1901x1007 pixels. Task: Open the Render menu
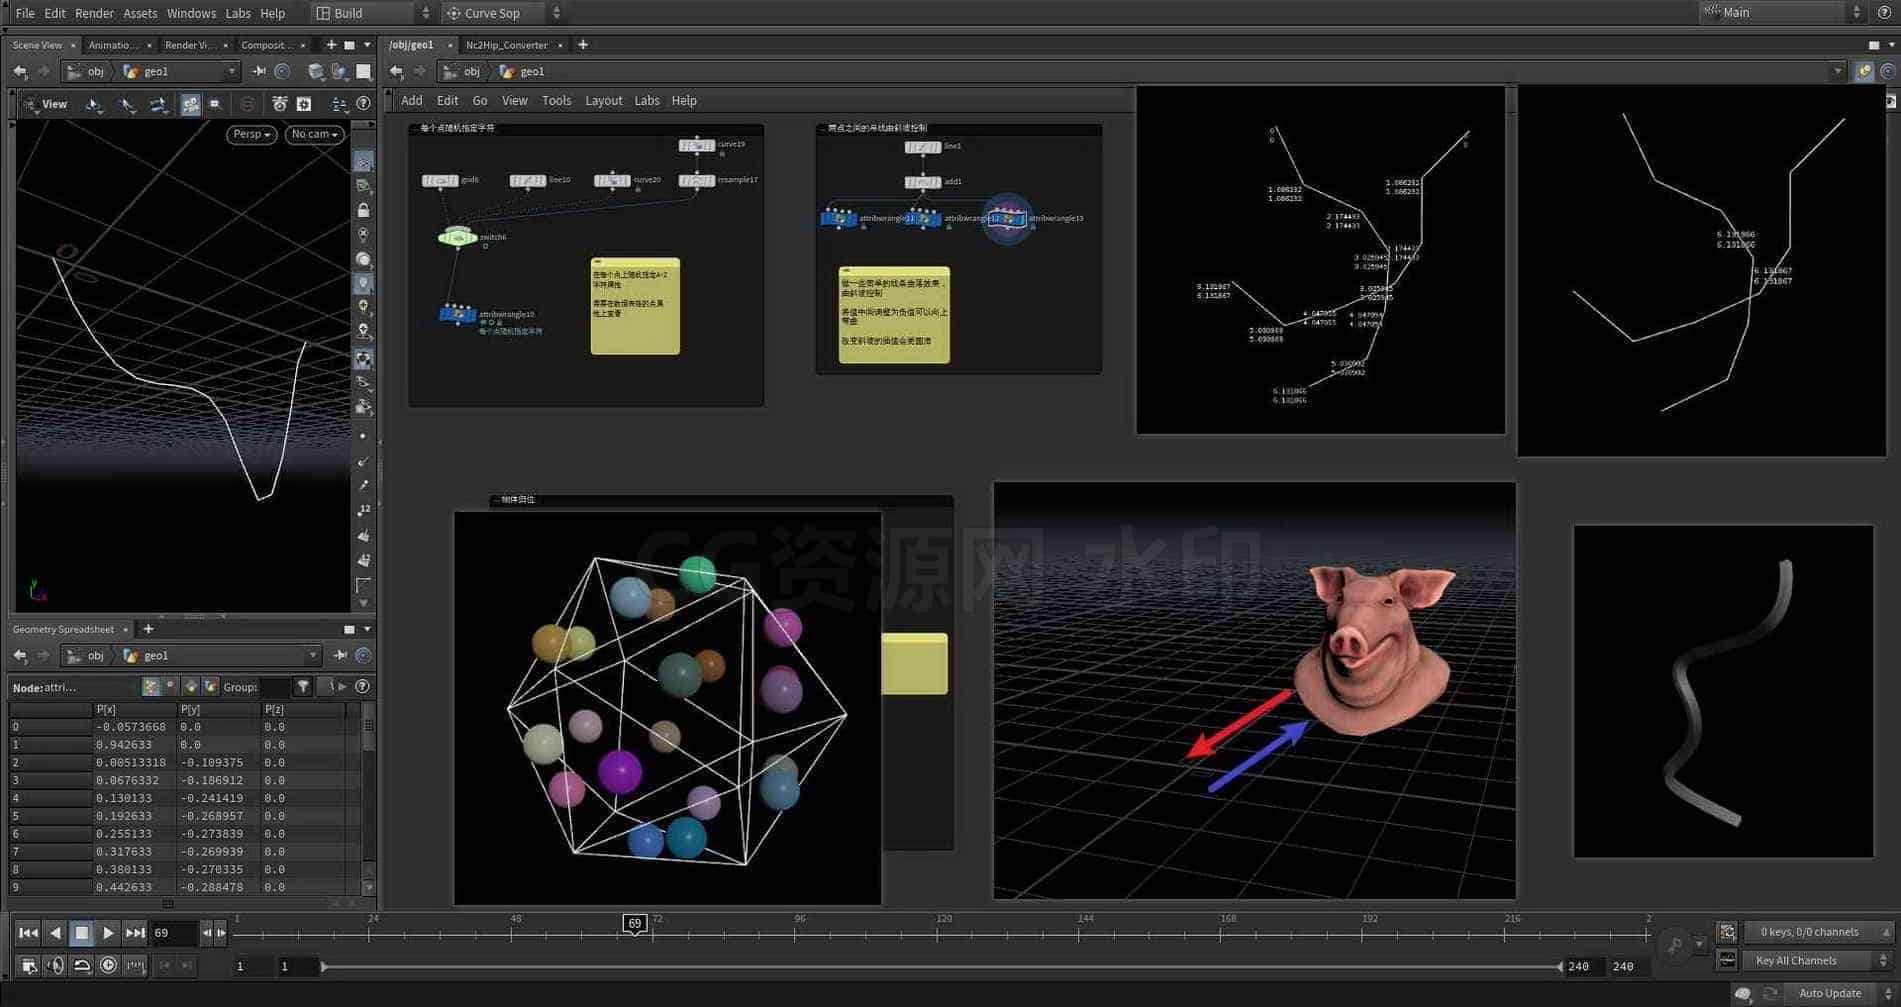pos(95,13)
